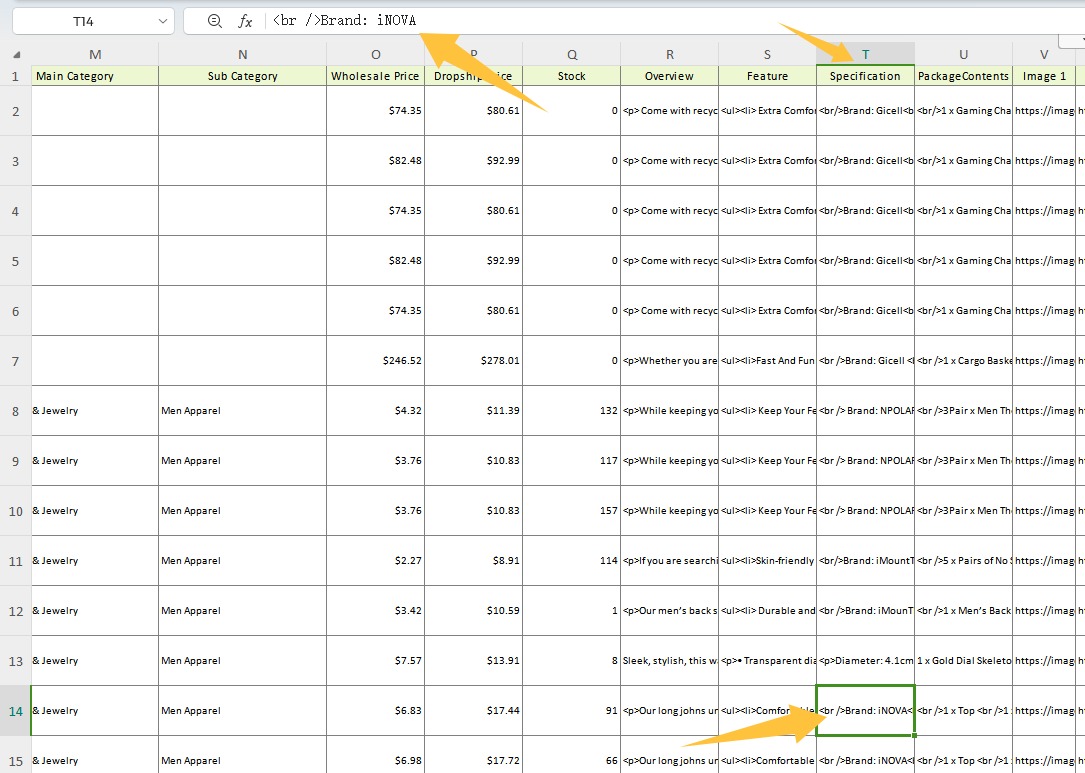This screenshot has height=773, width=1085.
Task: Select the '1 x Cargo Basket' package cell
Action: click(963, 360)
